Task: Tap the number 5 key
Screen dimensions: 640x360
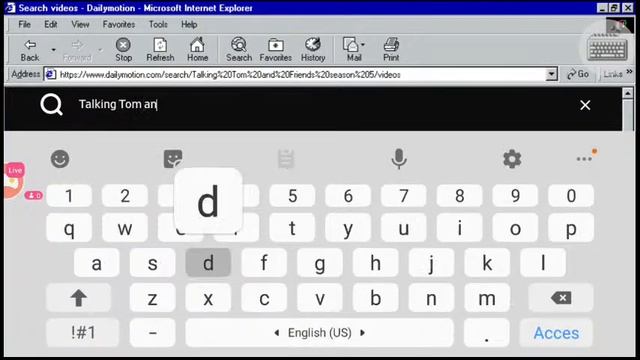Action: coord(292,196)
